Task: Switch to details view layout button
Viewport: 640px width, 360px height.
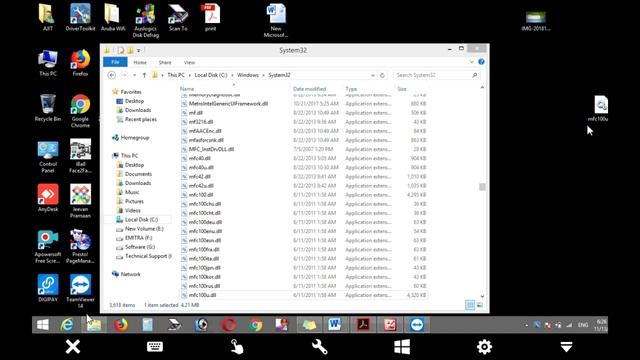Action: [x=470, y=305]
